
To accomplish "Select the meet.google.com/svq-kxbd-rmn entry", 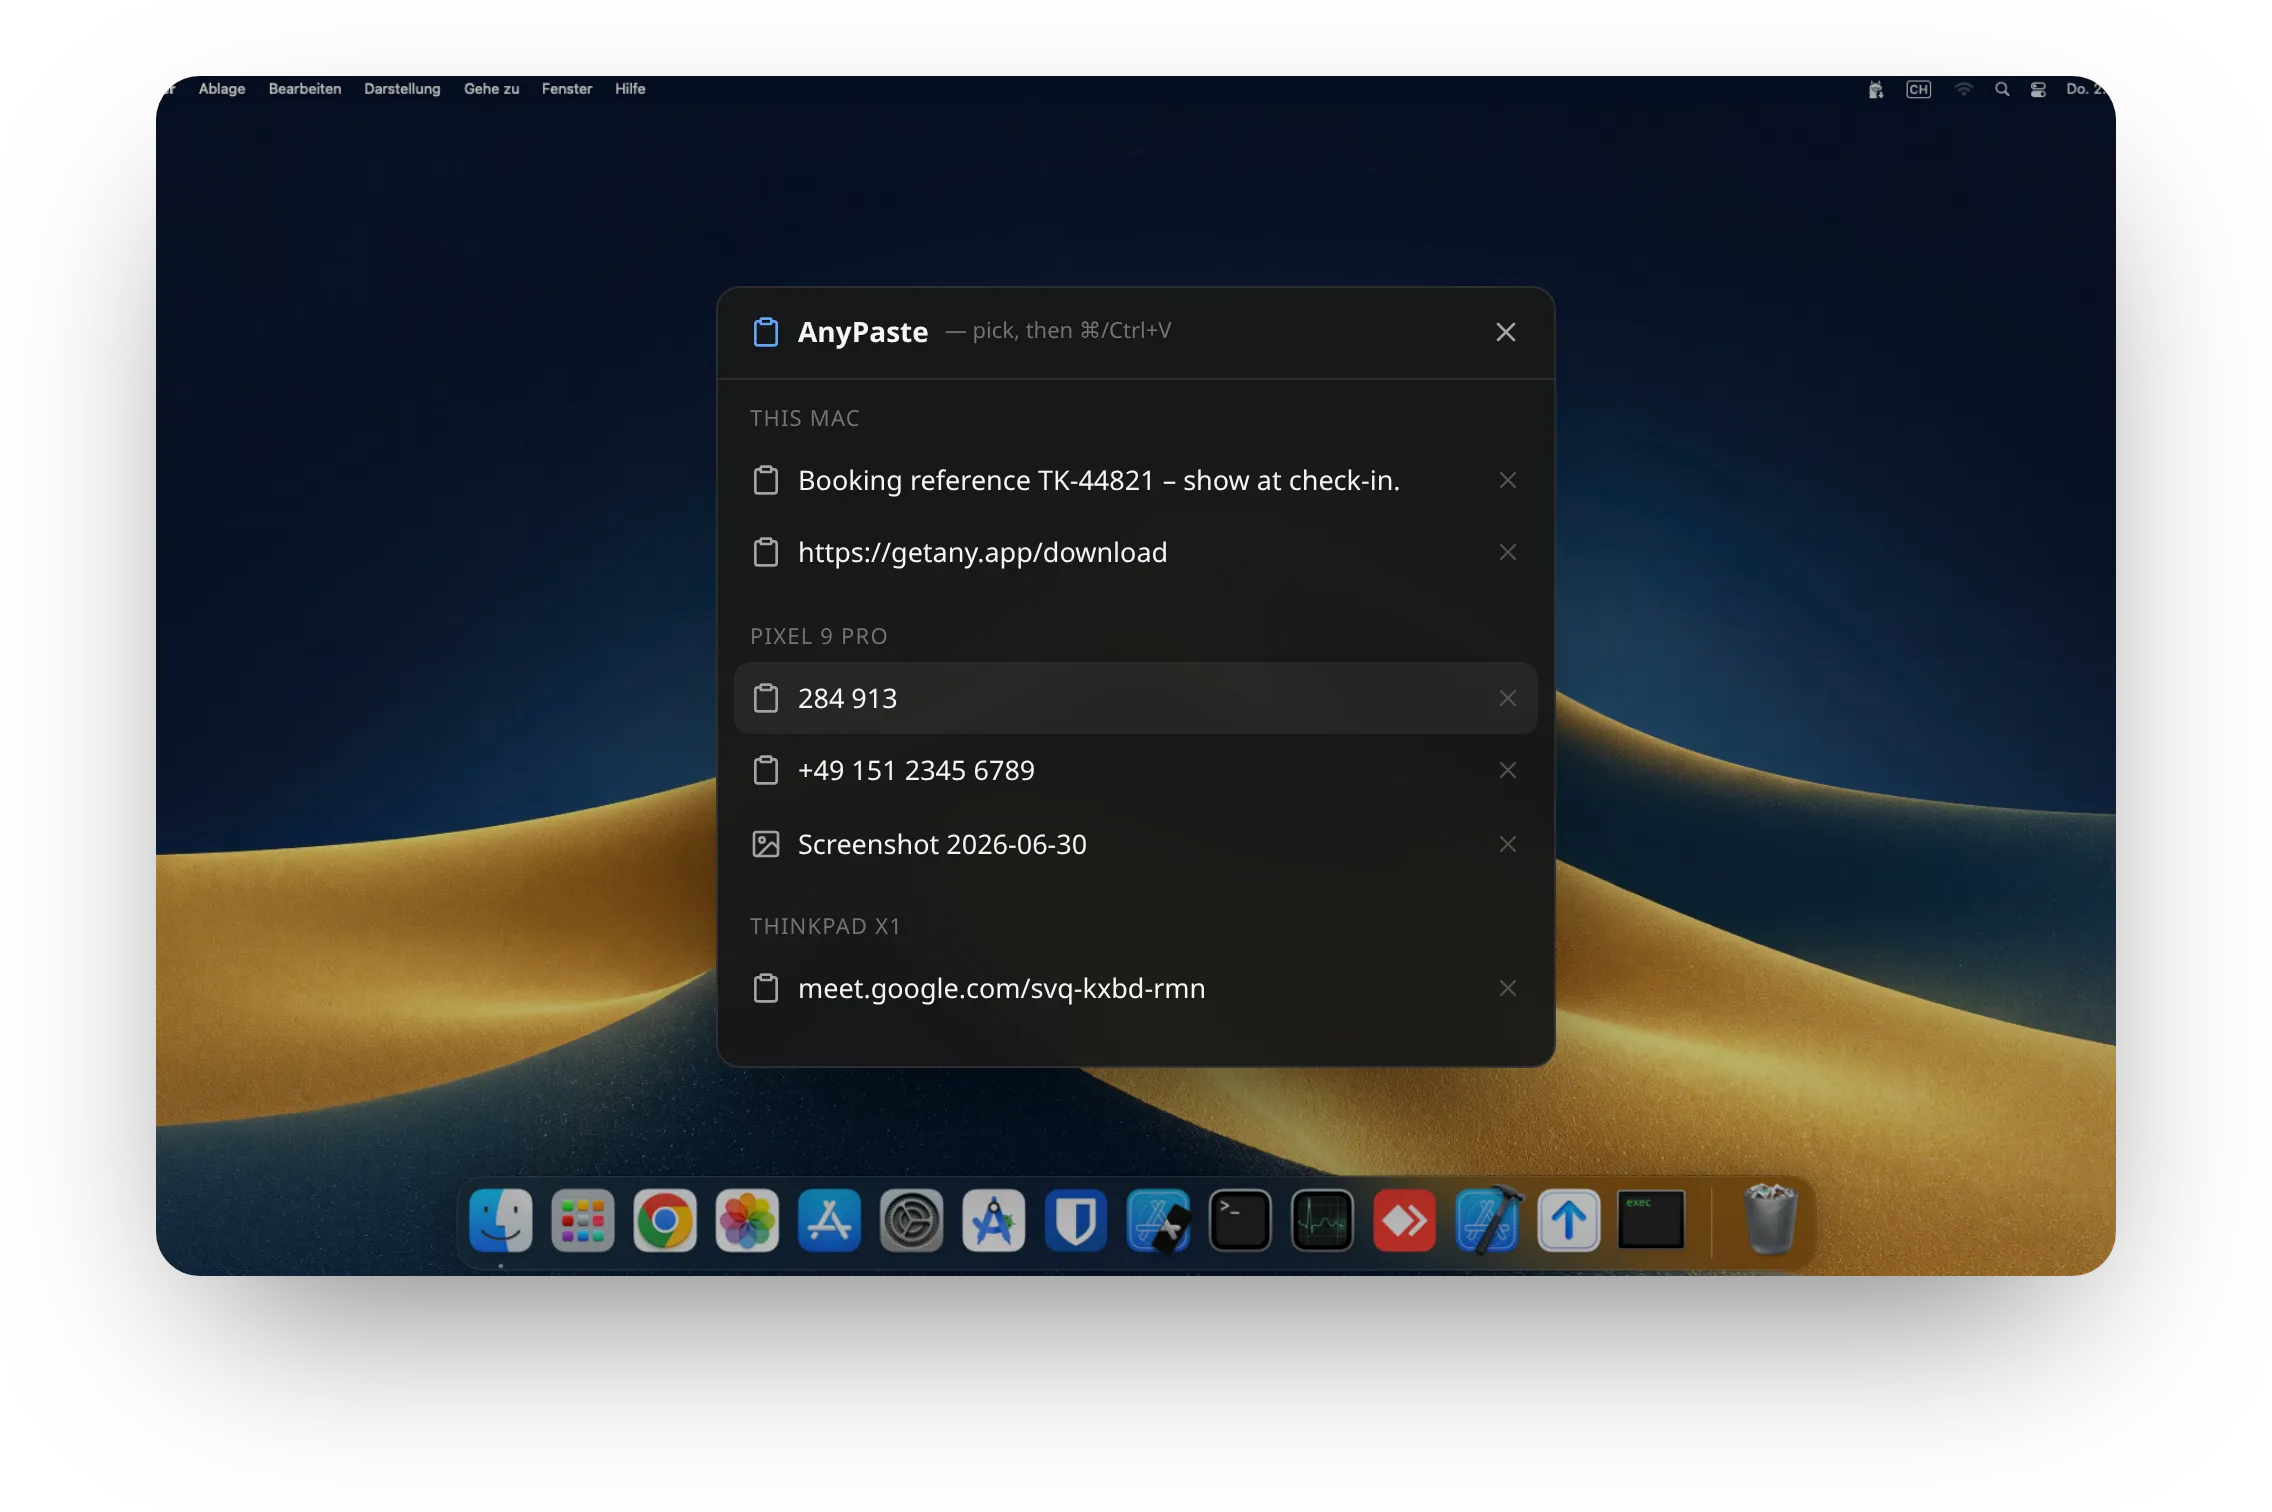I will 1135,988.
